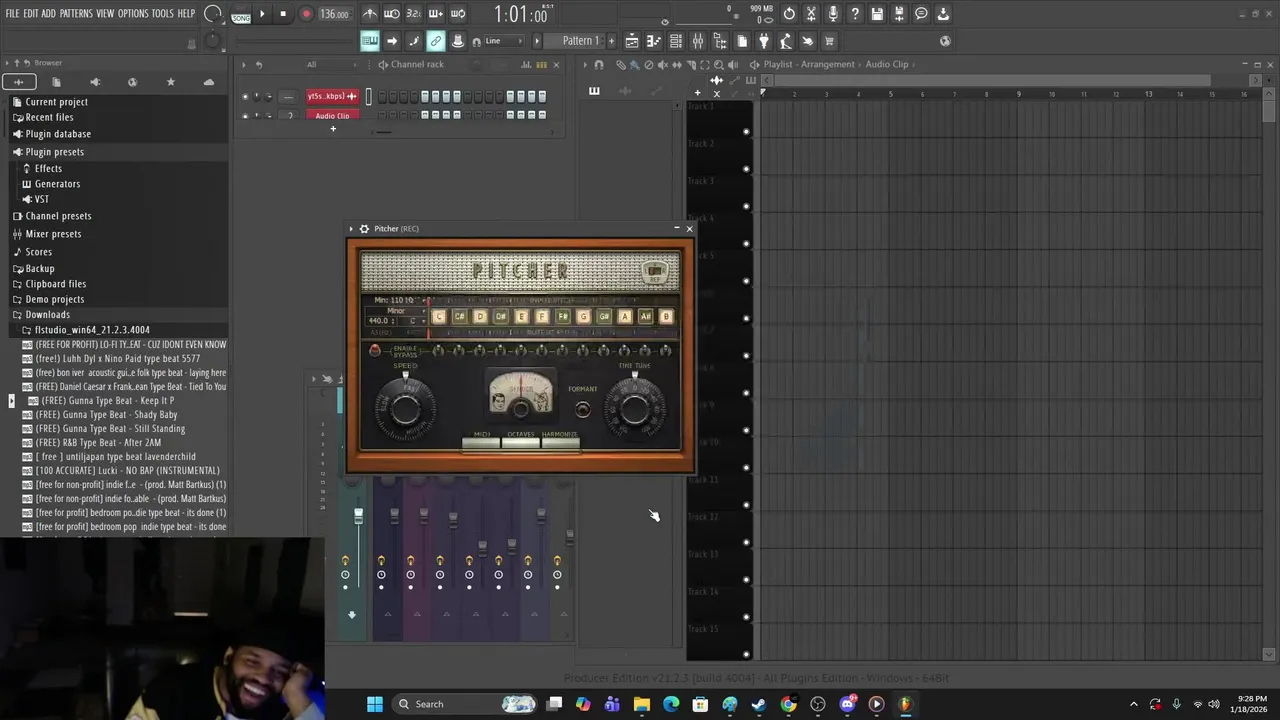The height and width of the screenshot is (720, 1280).
Task: Click the undo history icon in top toolbar
Action: 789,14
